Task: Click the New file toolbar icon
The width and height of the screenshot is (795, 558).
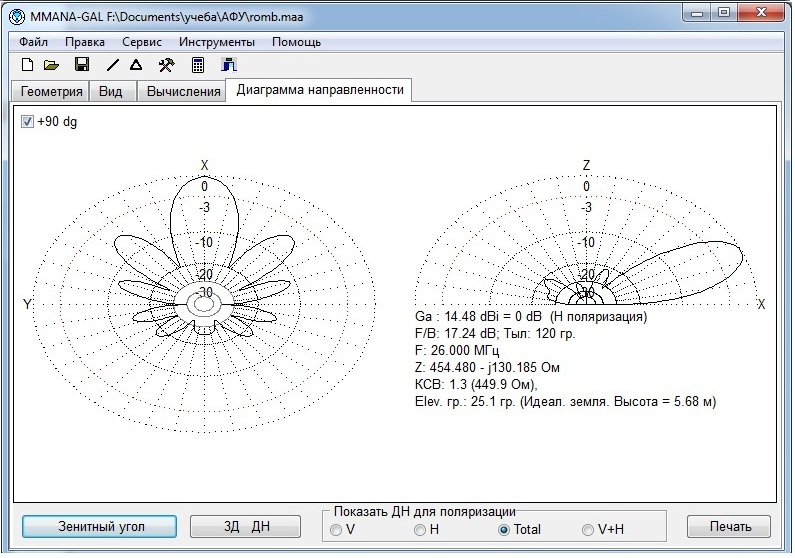Action: pos(27,65)
